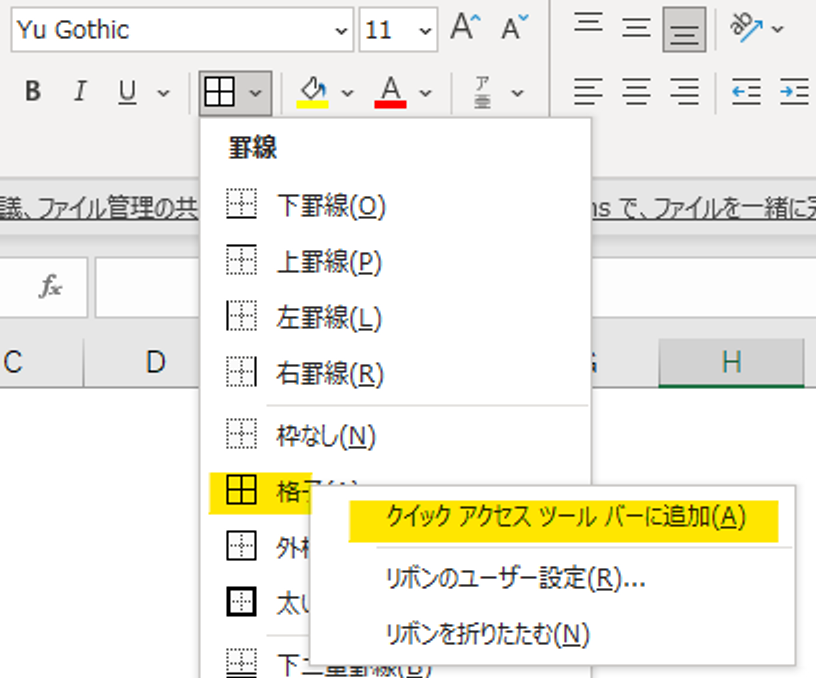Toggle bold formatting
The width and height of the screenshot is (816, 678).
33,92
